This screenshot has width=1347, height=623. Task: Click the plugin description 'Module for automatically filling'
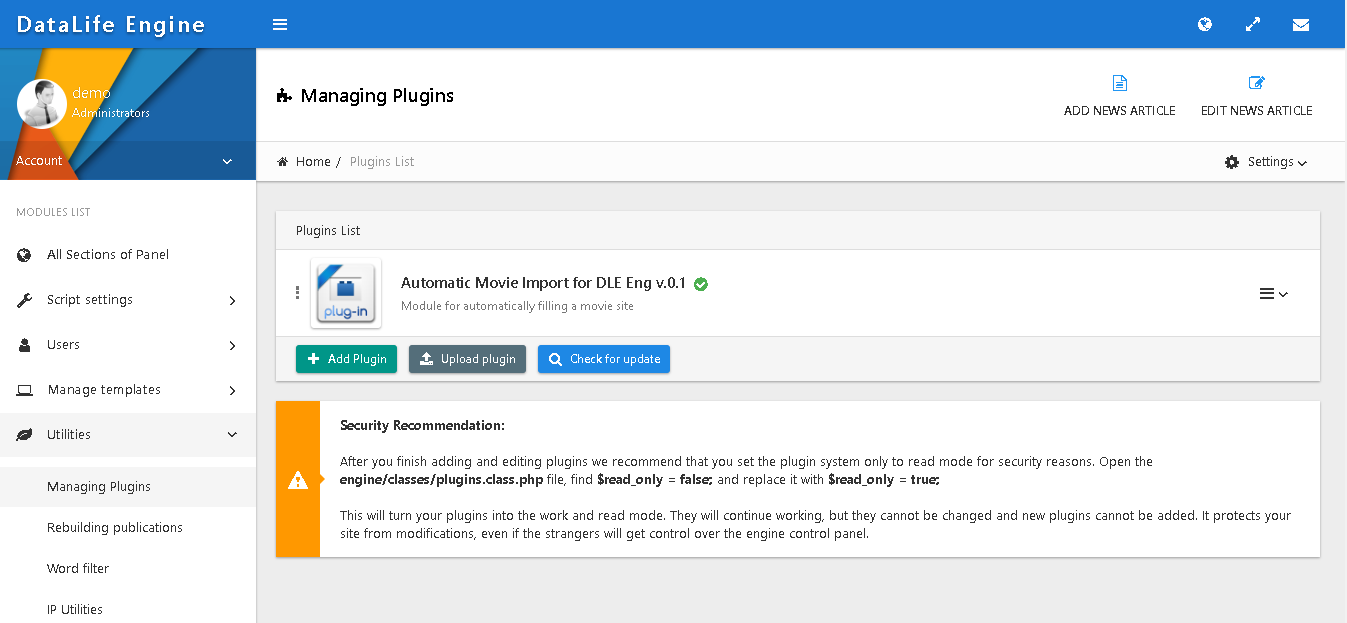click(517, 306)
